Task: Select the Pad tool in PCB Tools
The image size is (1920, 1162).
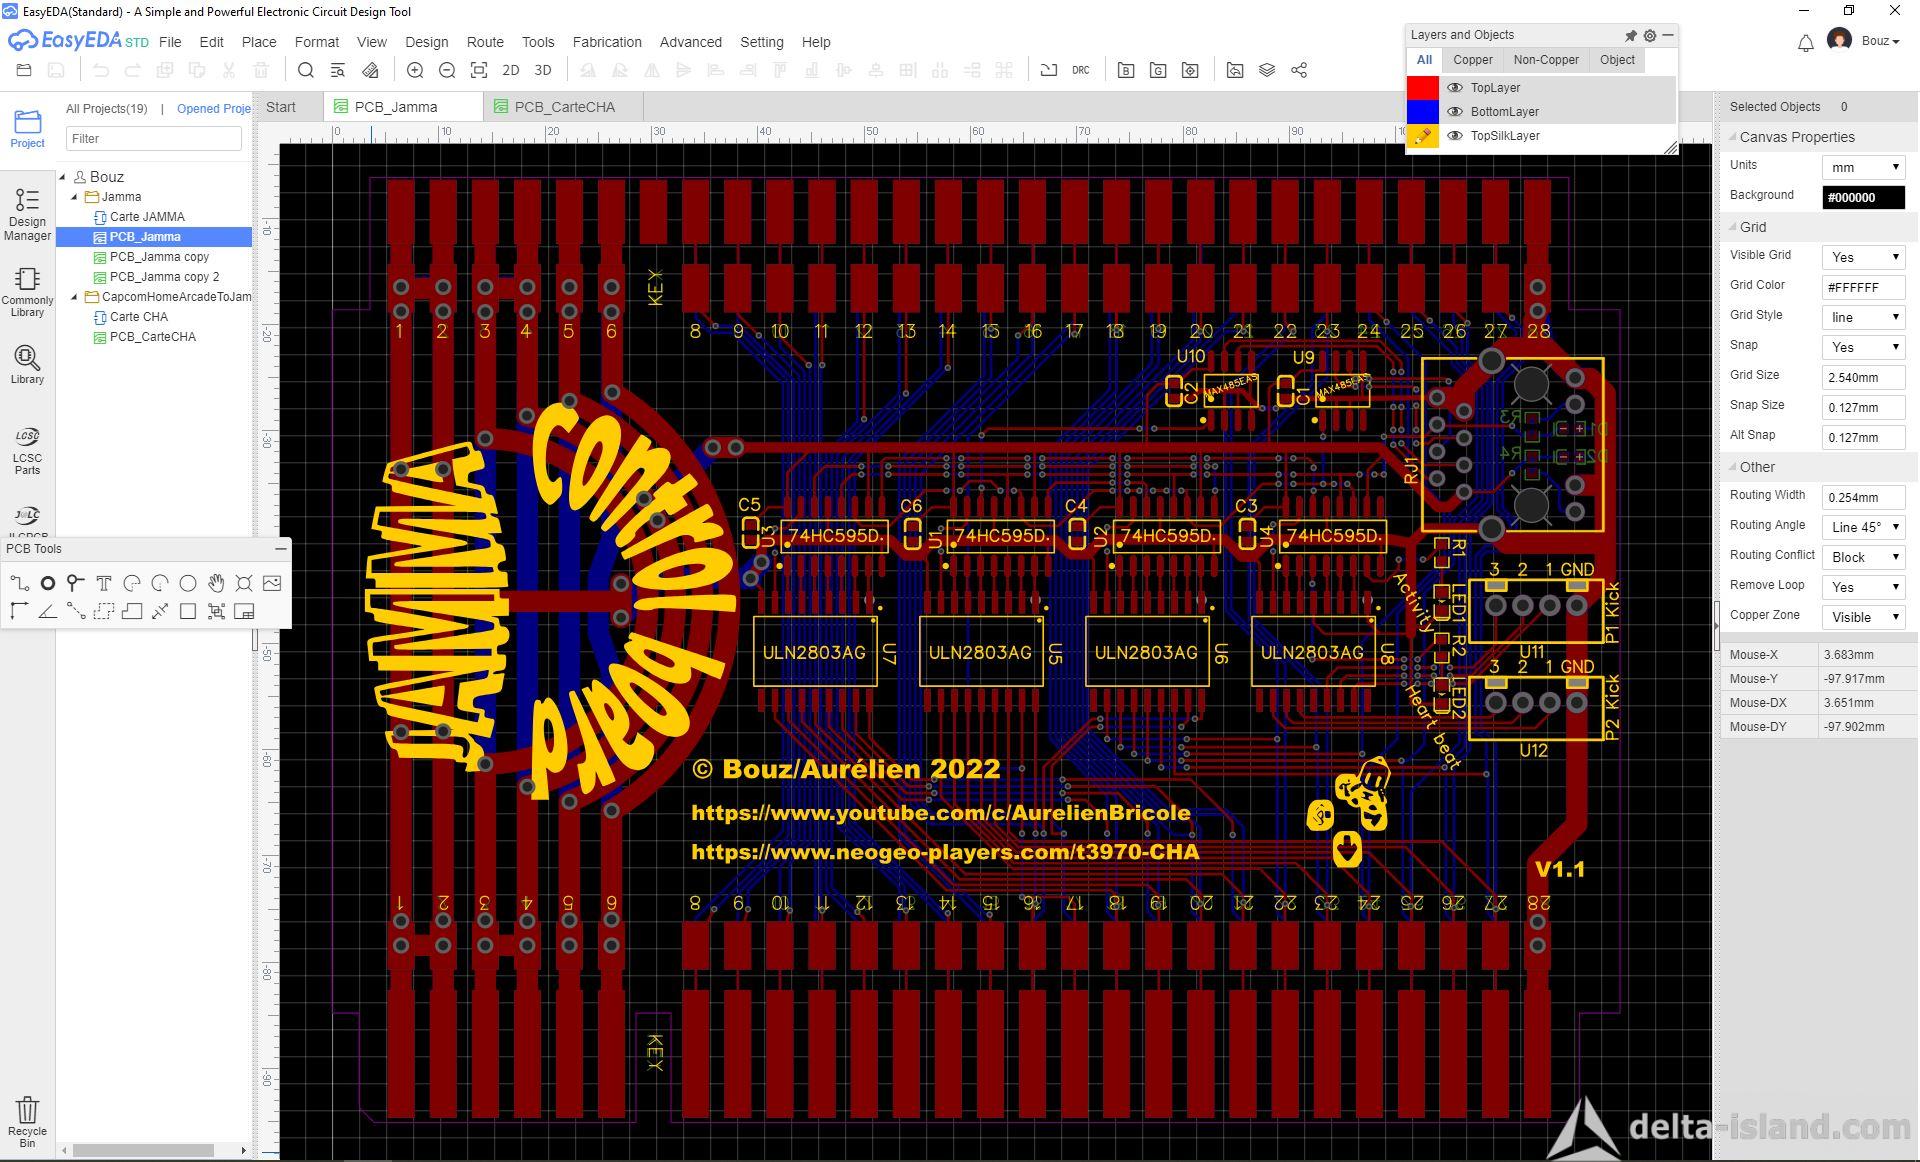Action: tap(47, 583)
